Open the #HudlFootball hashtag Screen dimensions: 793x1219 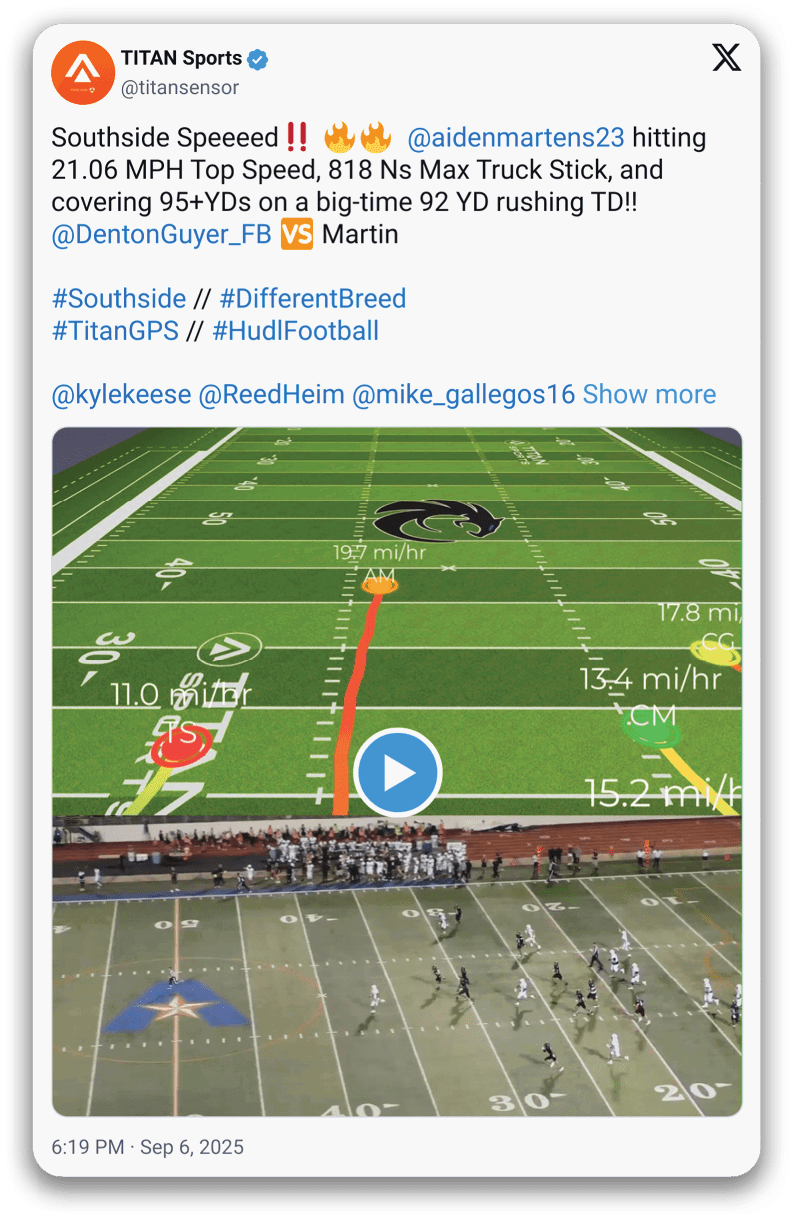tap(296, 331)
